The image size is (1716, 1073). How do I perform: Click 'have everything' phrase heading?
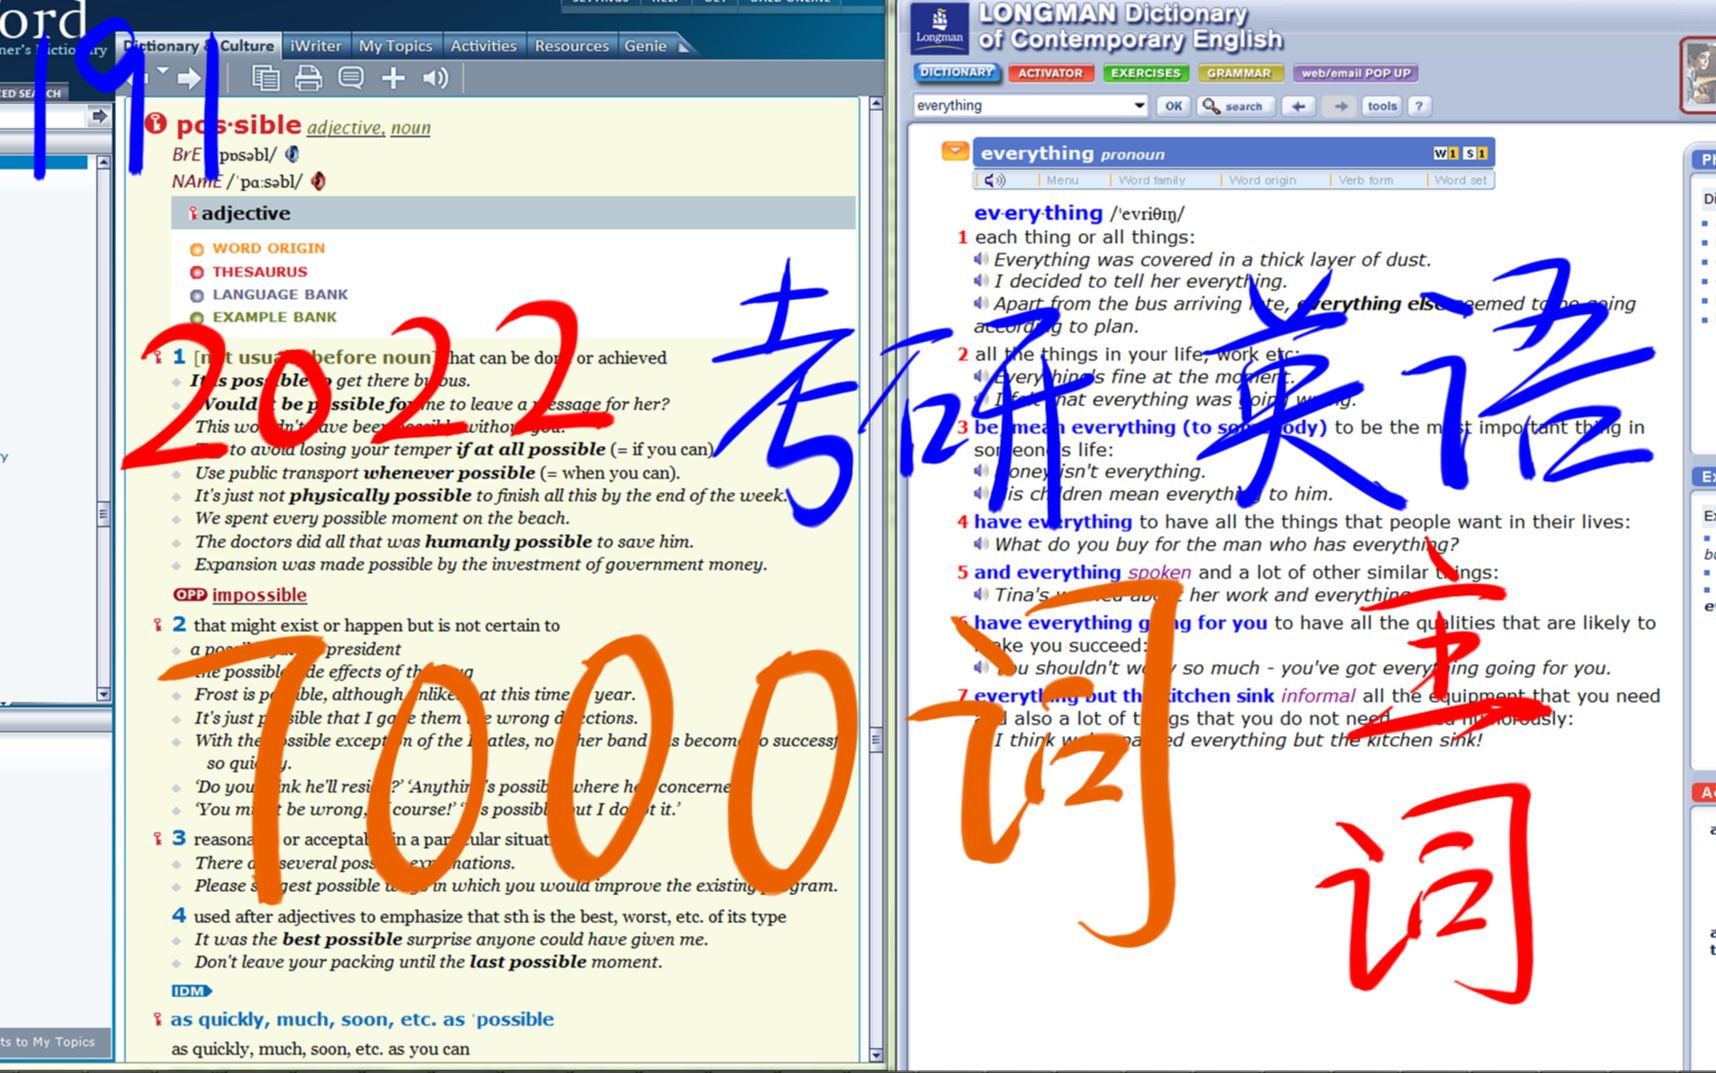click(x=1053, y=521)
